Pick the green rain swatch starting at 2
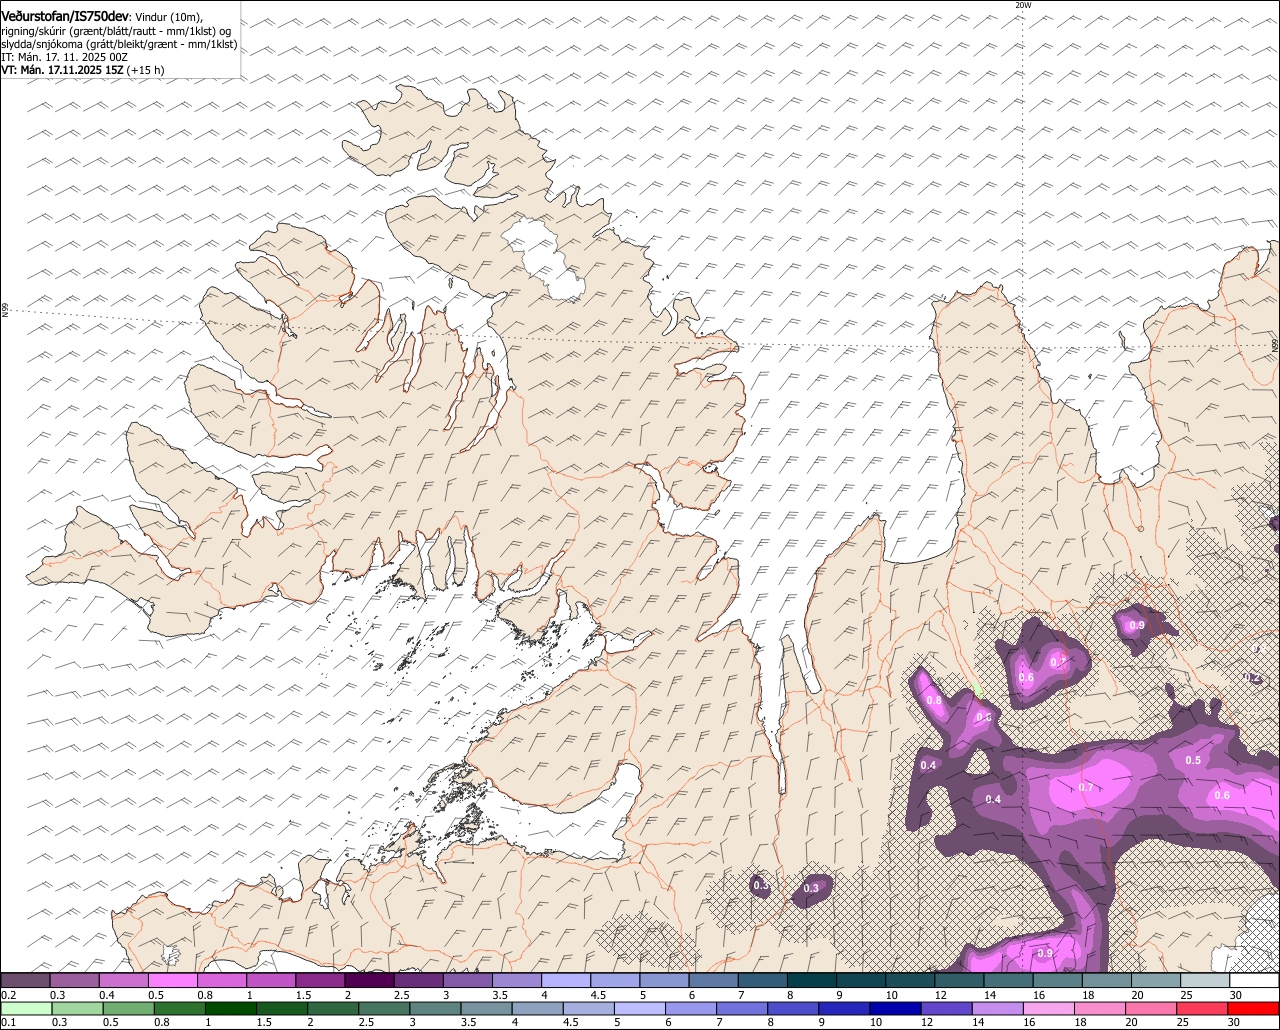 coord(335,1009)
